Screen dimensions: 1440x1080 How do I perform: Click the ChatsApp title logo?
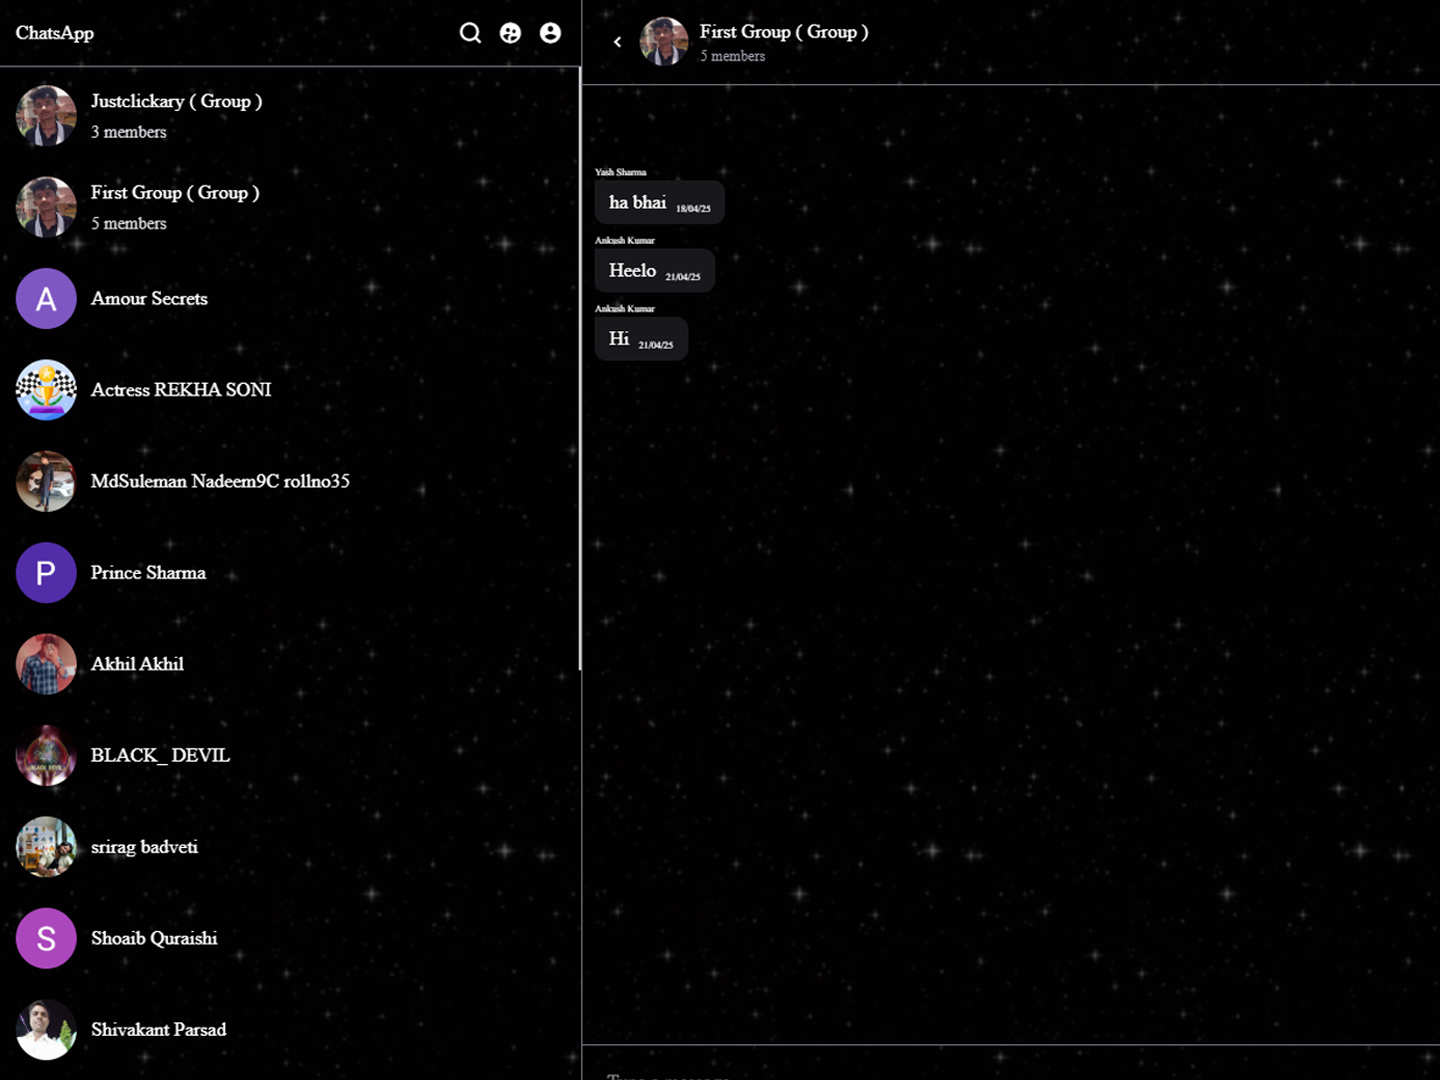pos(55,33)
